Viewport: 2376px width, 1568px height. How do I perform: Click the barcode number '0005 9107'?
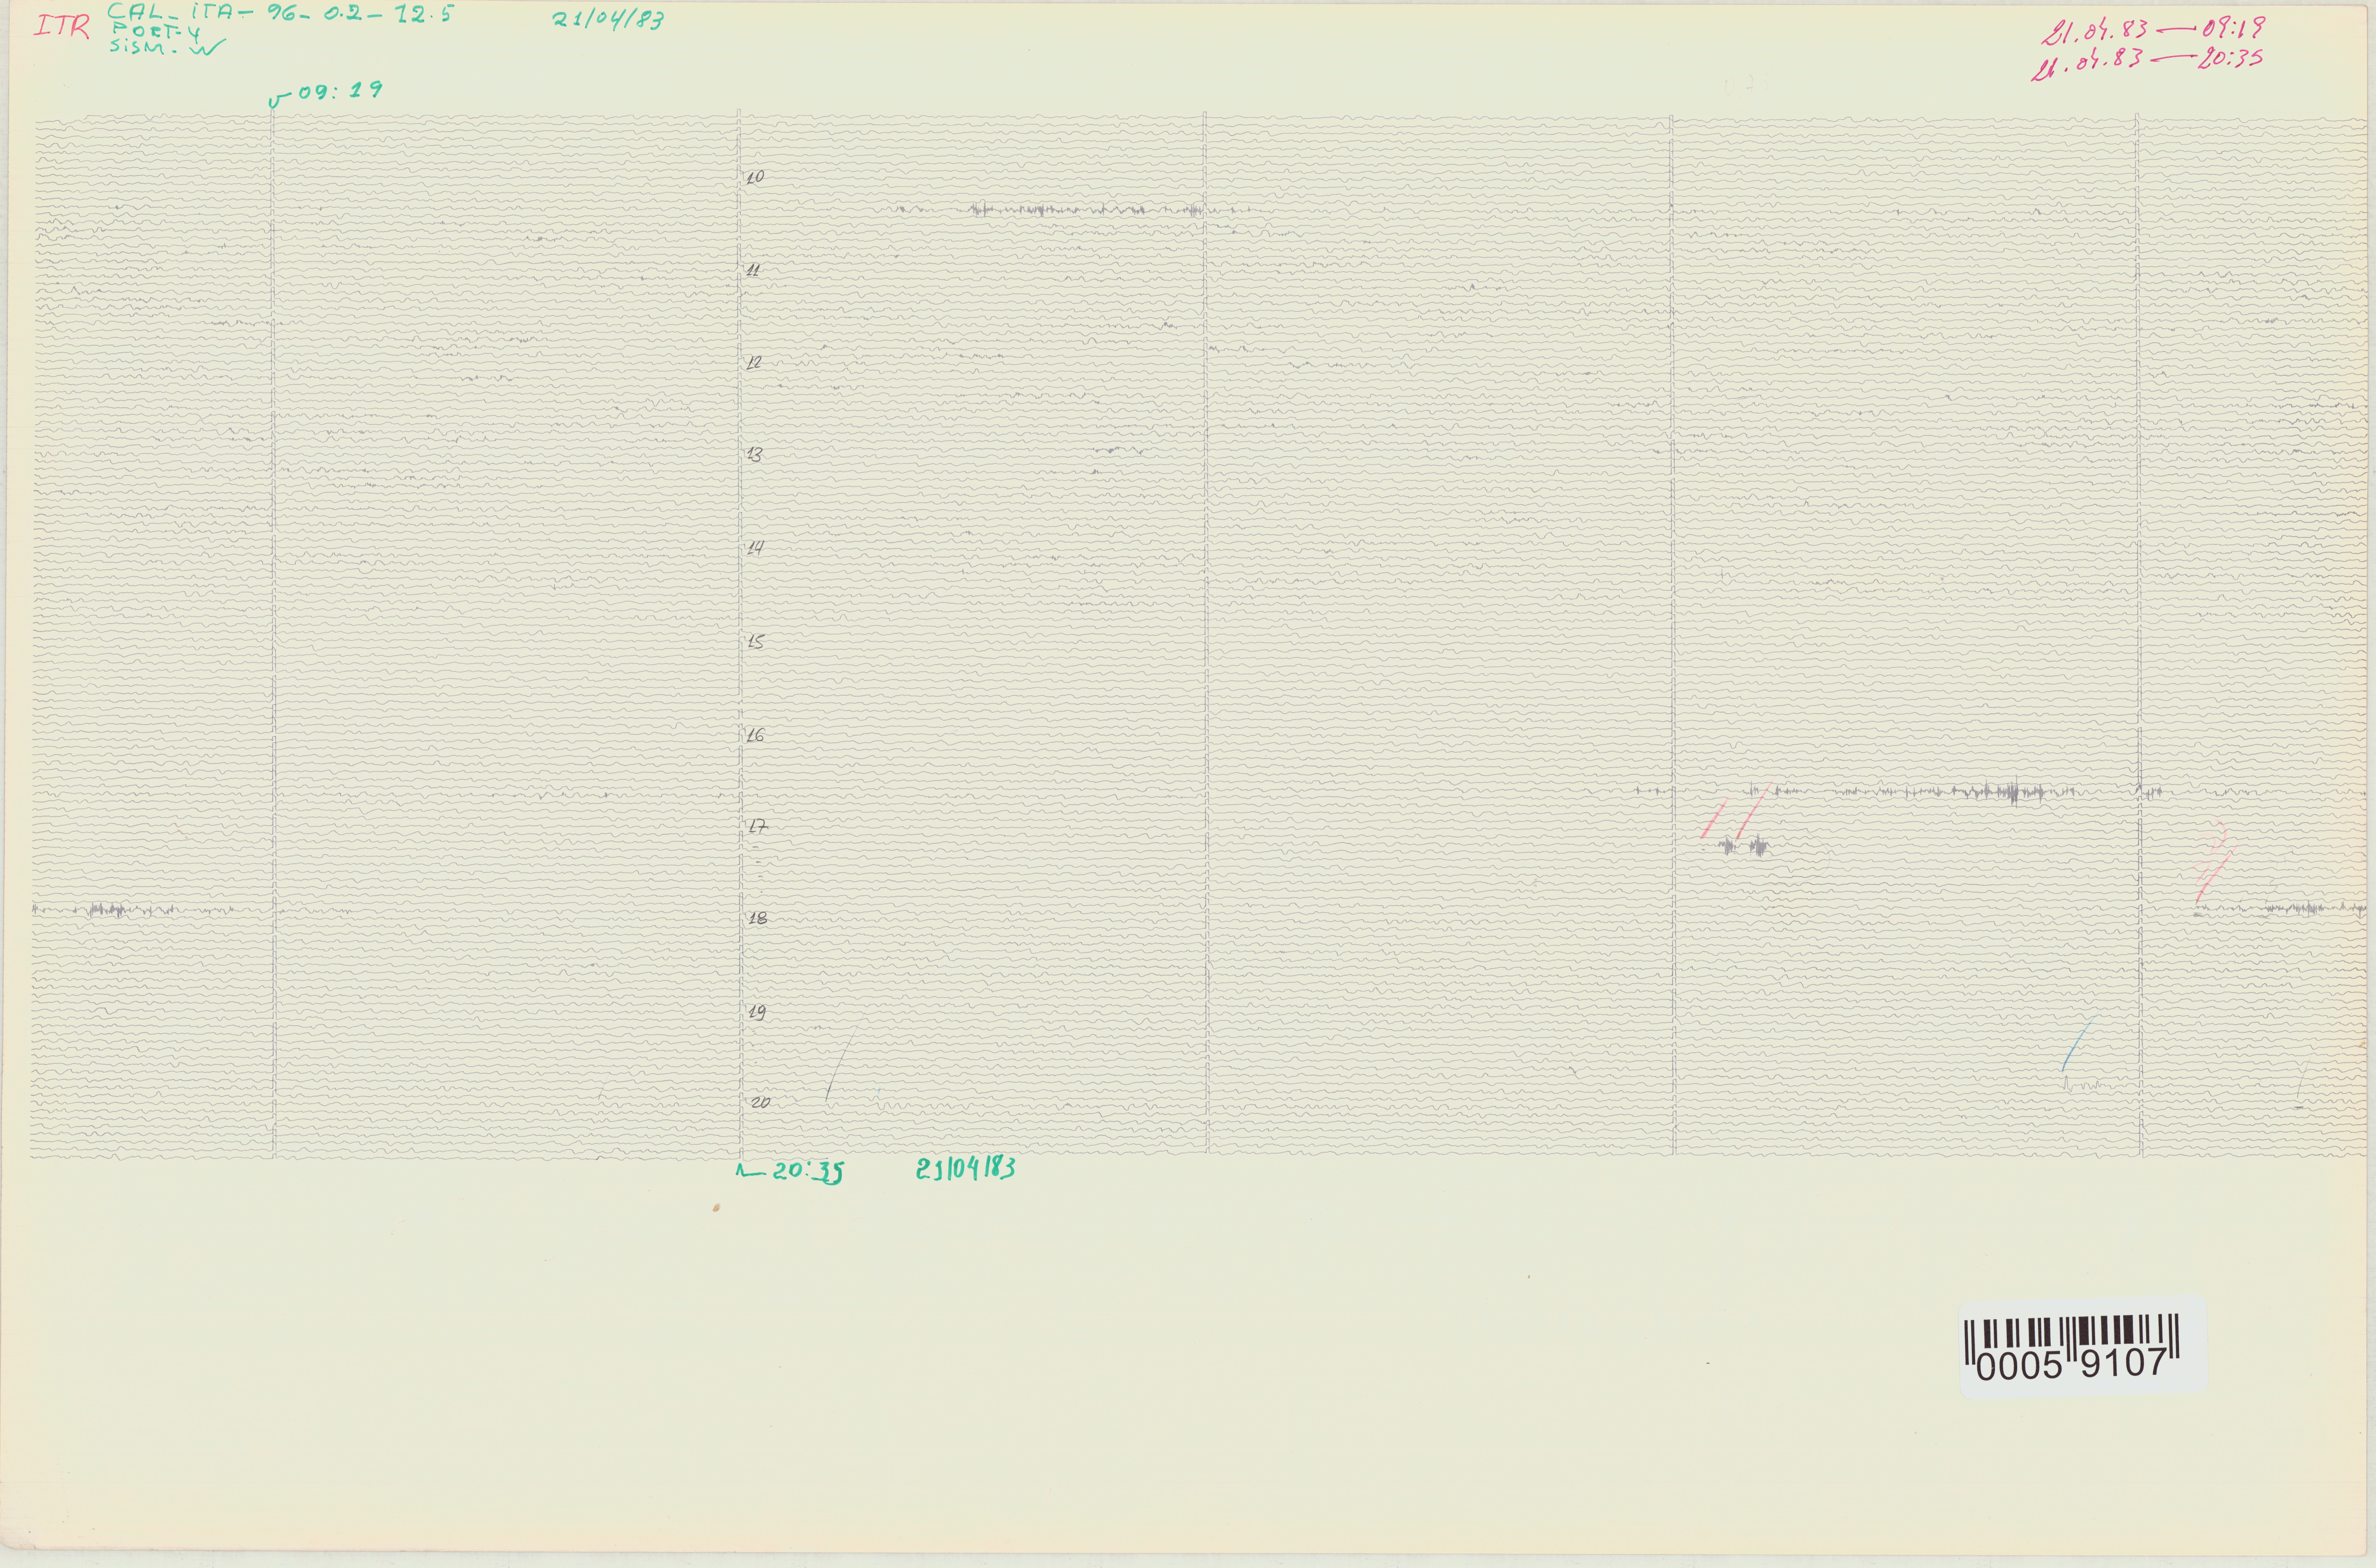2071,1364
